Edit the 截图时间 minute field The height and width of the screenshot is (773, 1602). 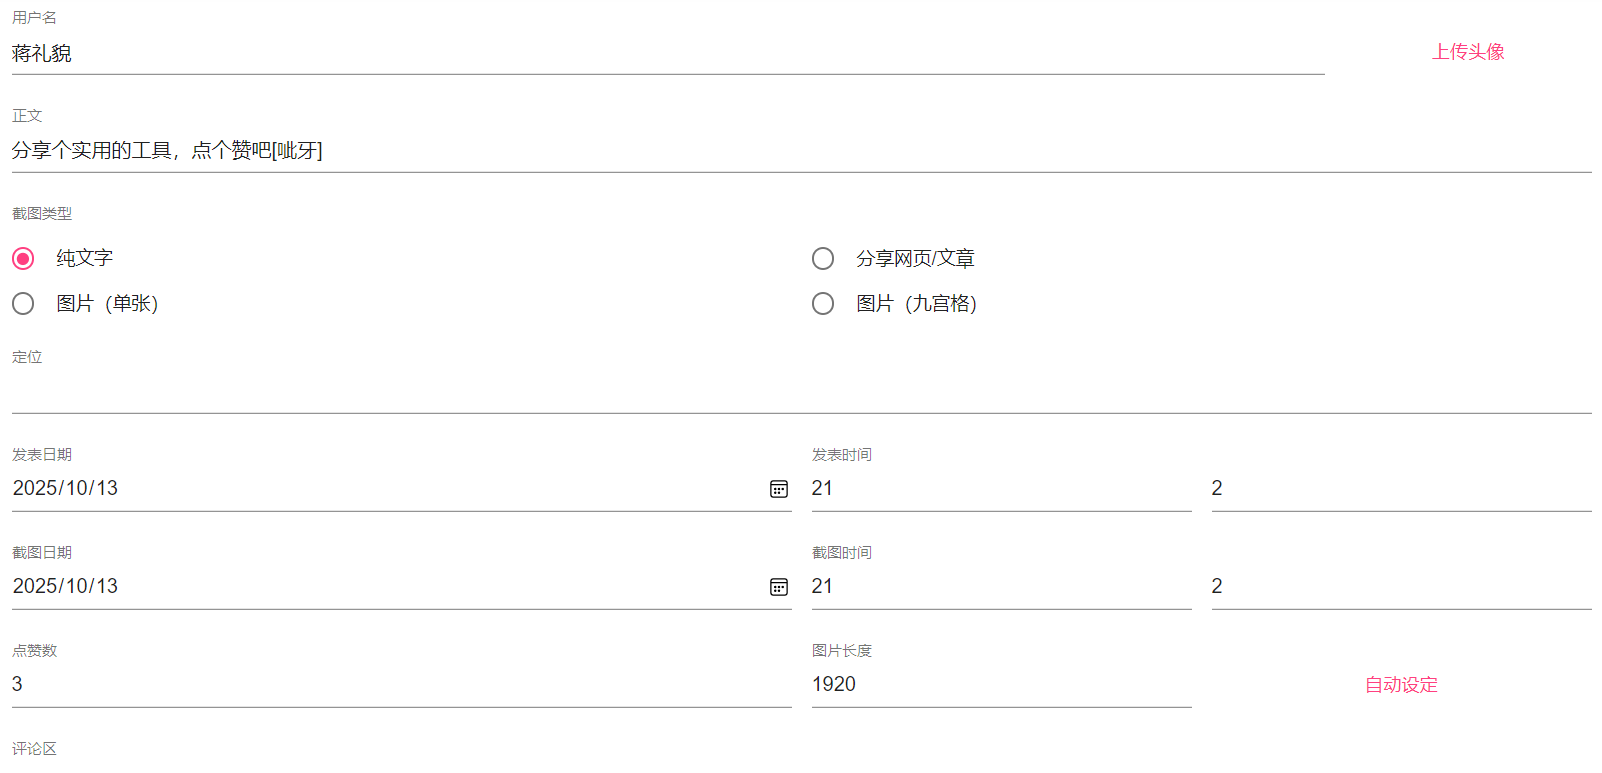coord(1400,587)
